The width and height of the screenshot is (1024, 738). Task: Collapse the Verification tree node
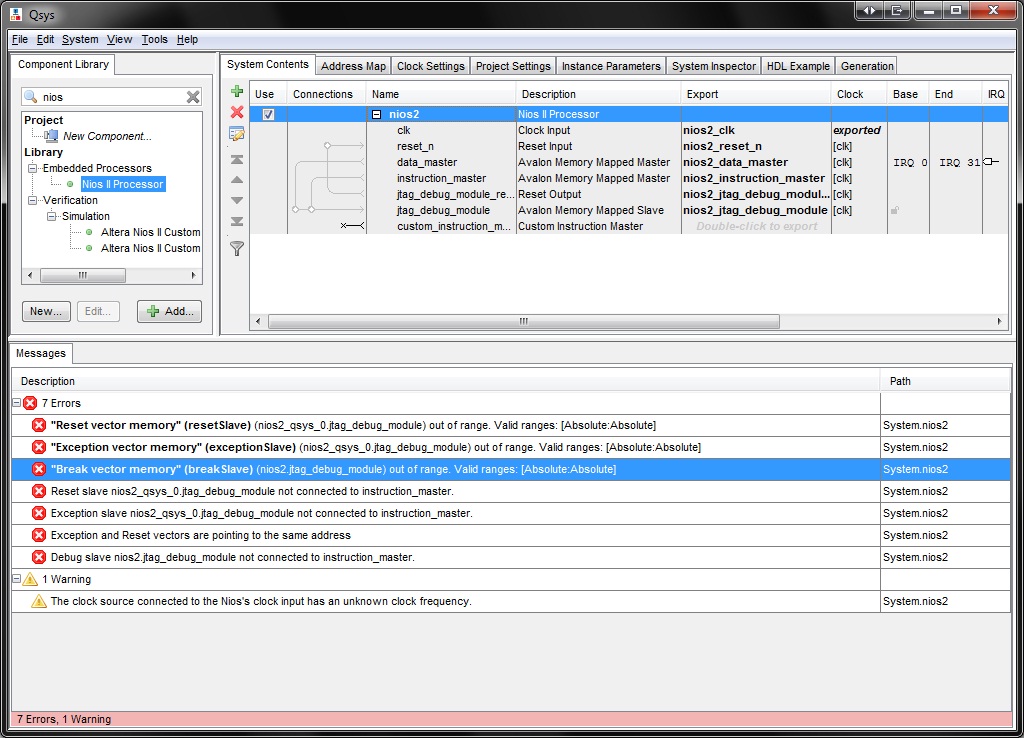(x=32, y=200)
